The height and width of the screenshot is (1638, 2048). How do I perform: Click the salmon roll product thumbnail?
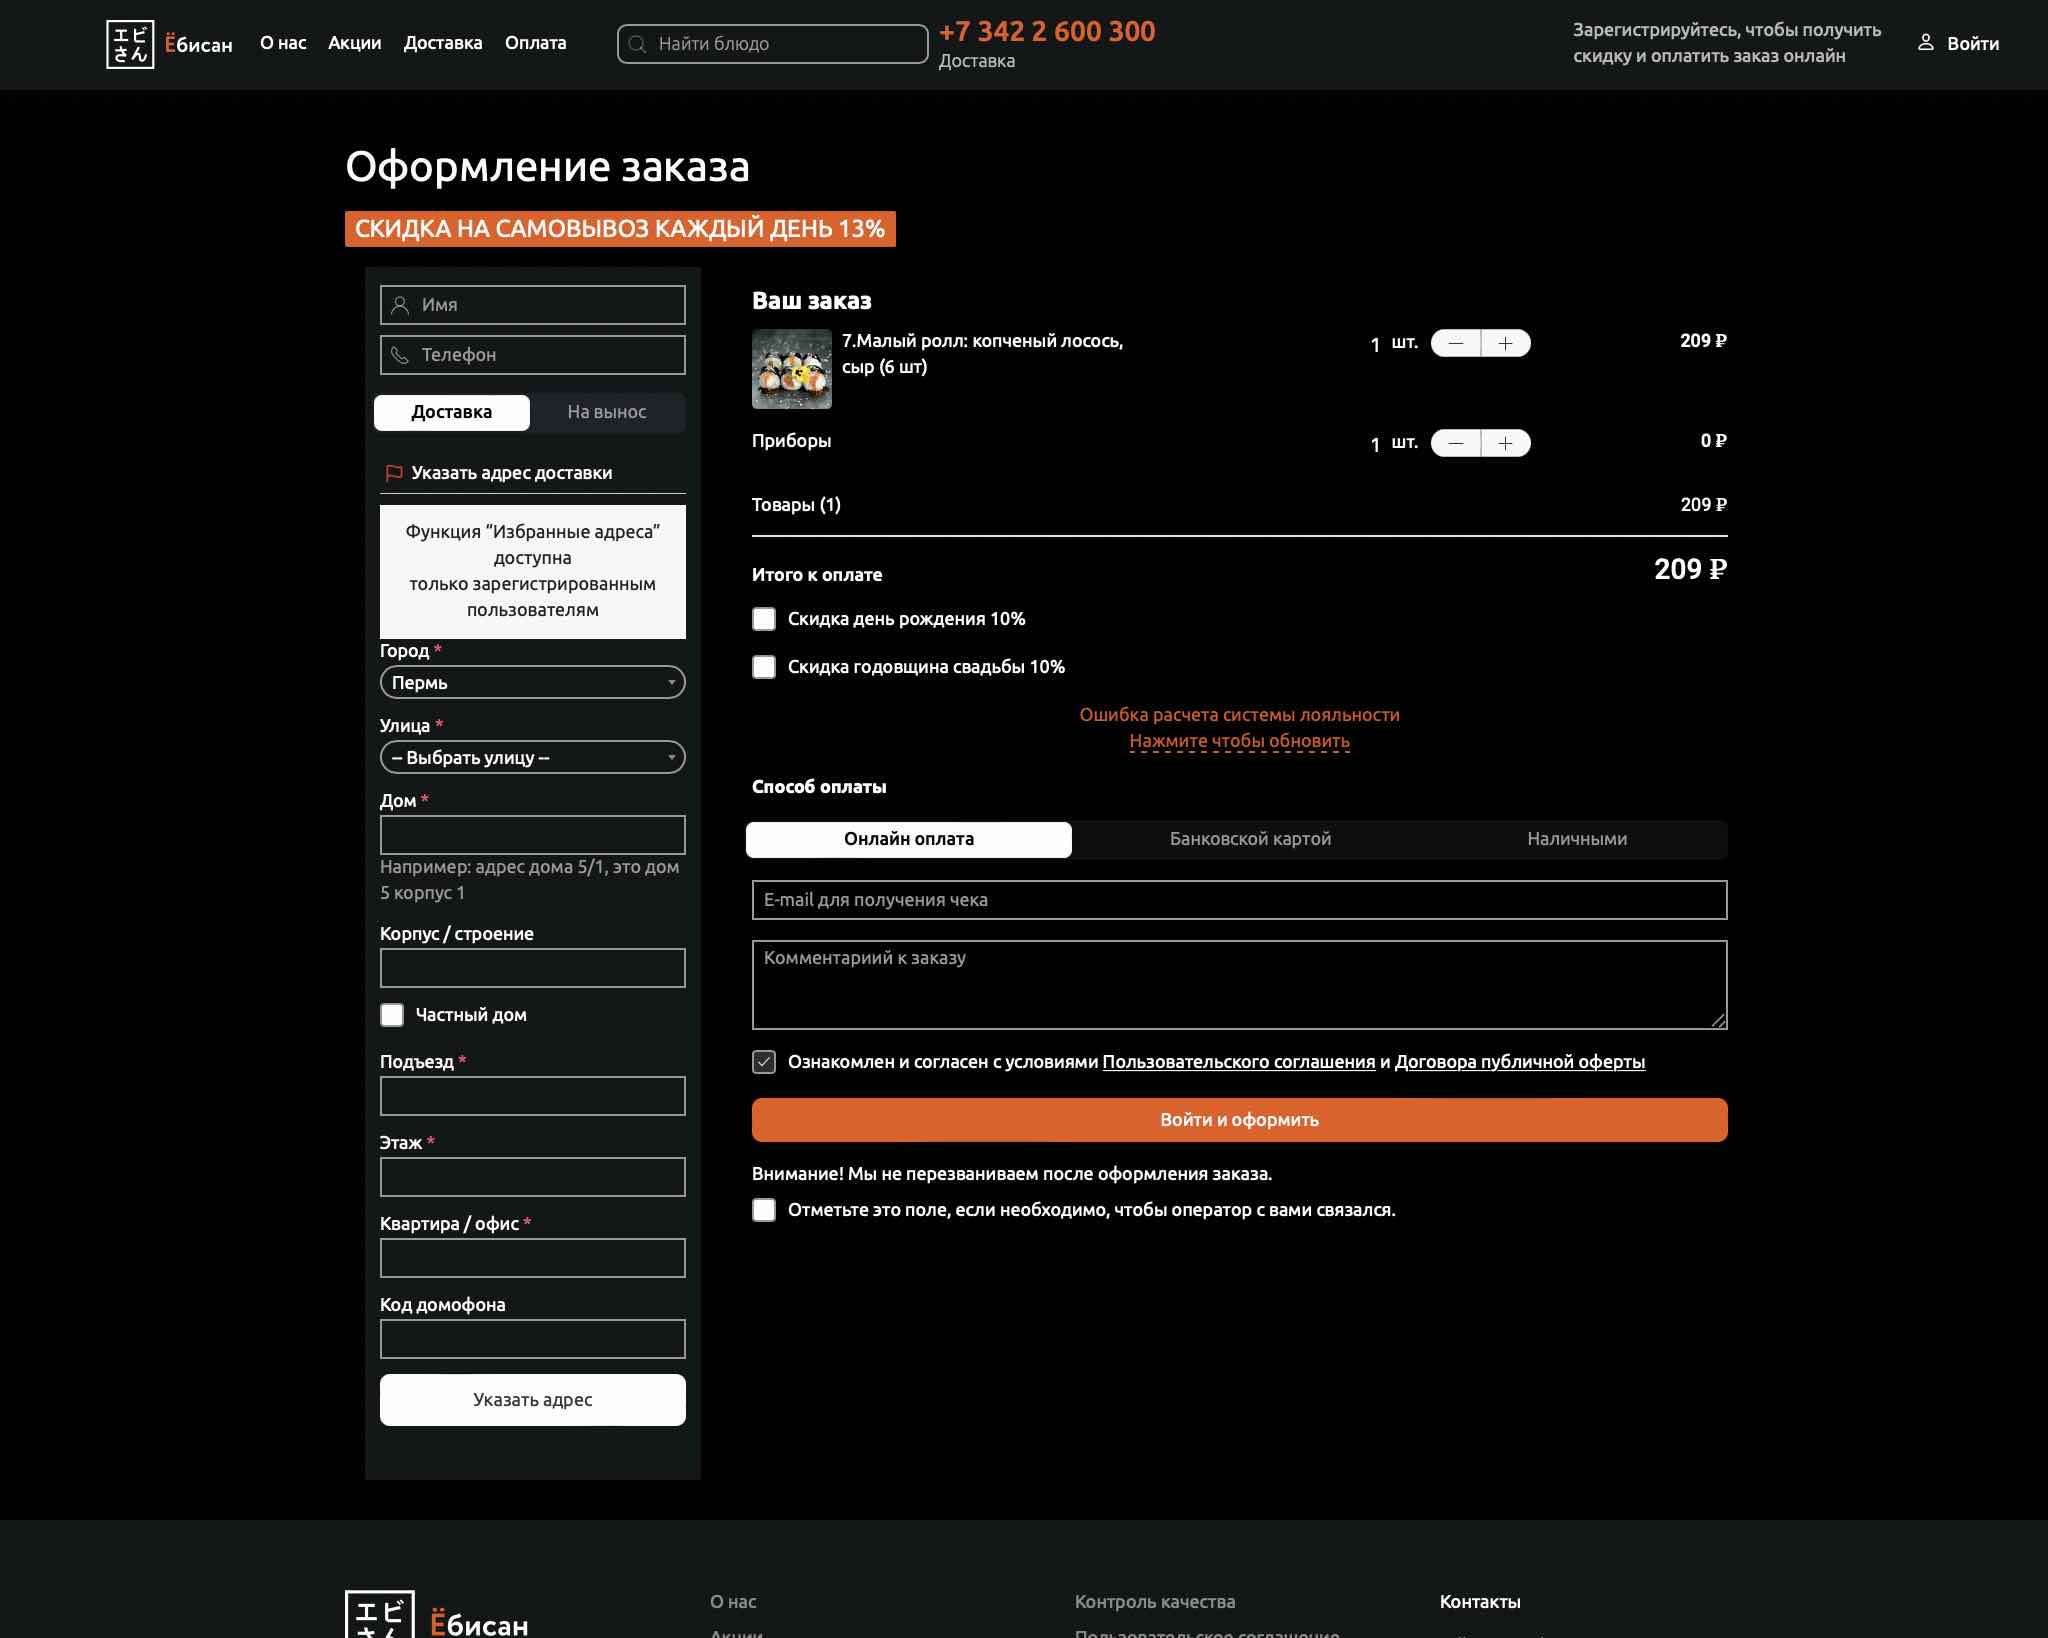click(x=791, y=369)
